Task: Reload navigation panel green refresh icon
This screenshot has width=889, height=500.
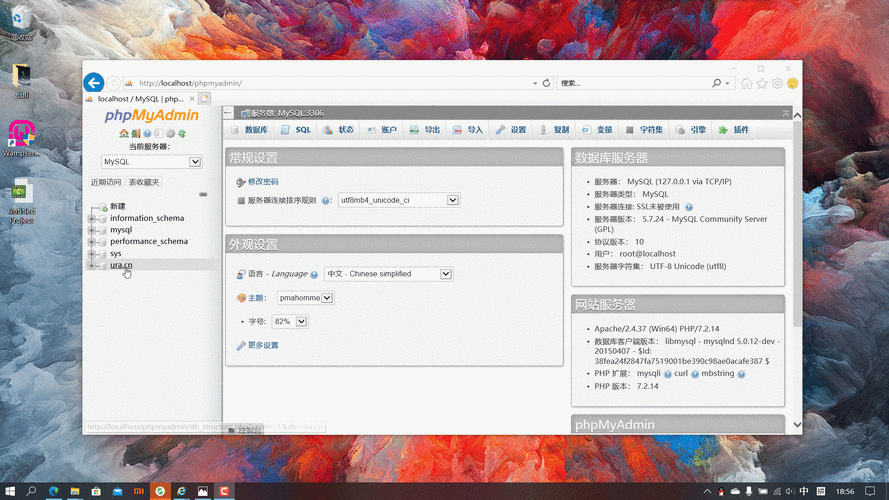Action: pyautogui.click(x=182, y=133)
